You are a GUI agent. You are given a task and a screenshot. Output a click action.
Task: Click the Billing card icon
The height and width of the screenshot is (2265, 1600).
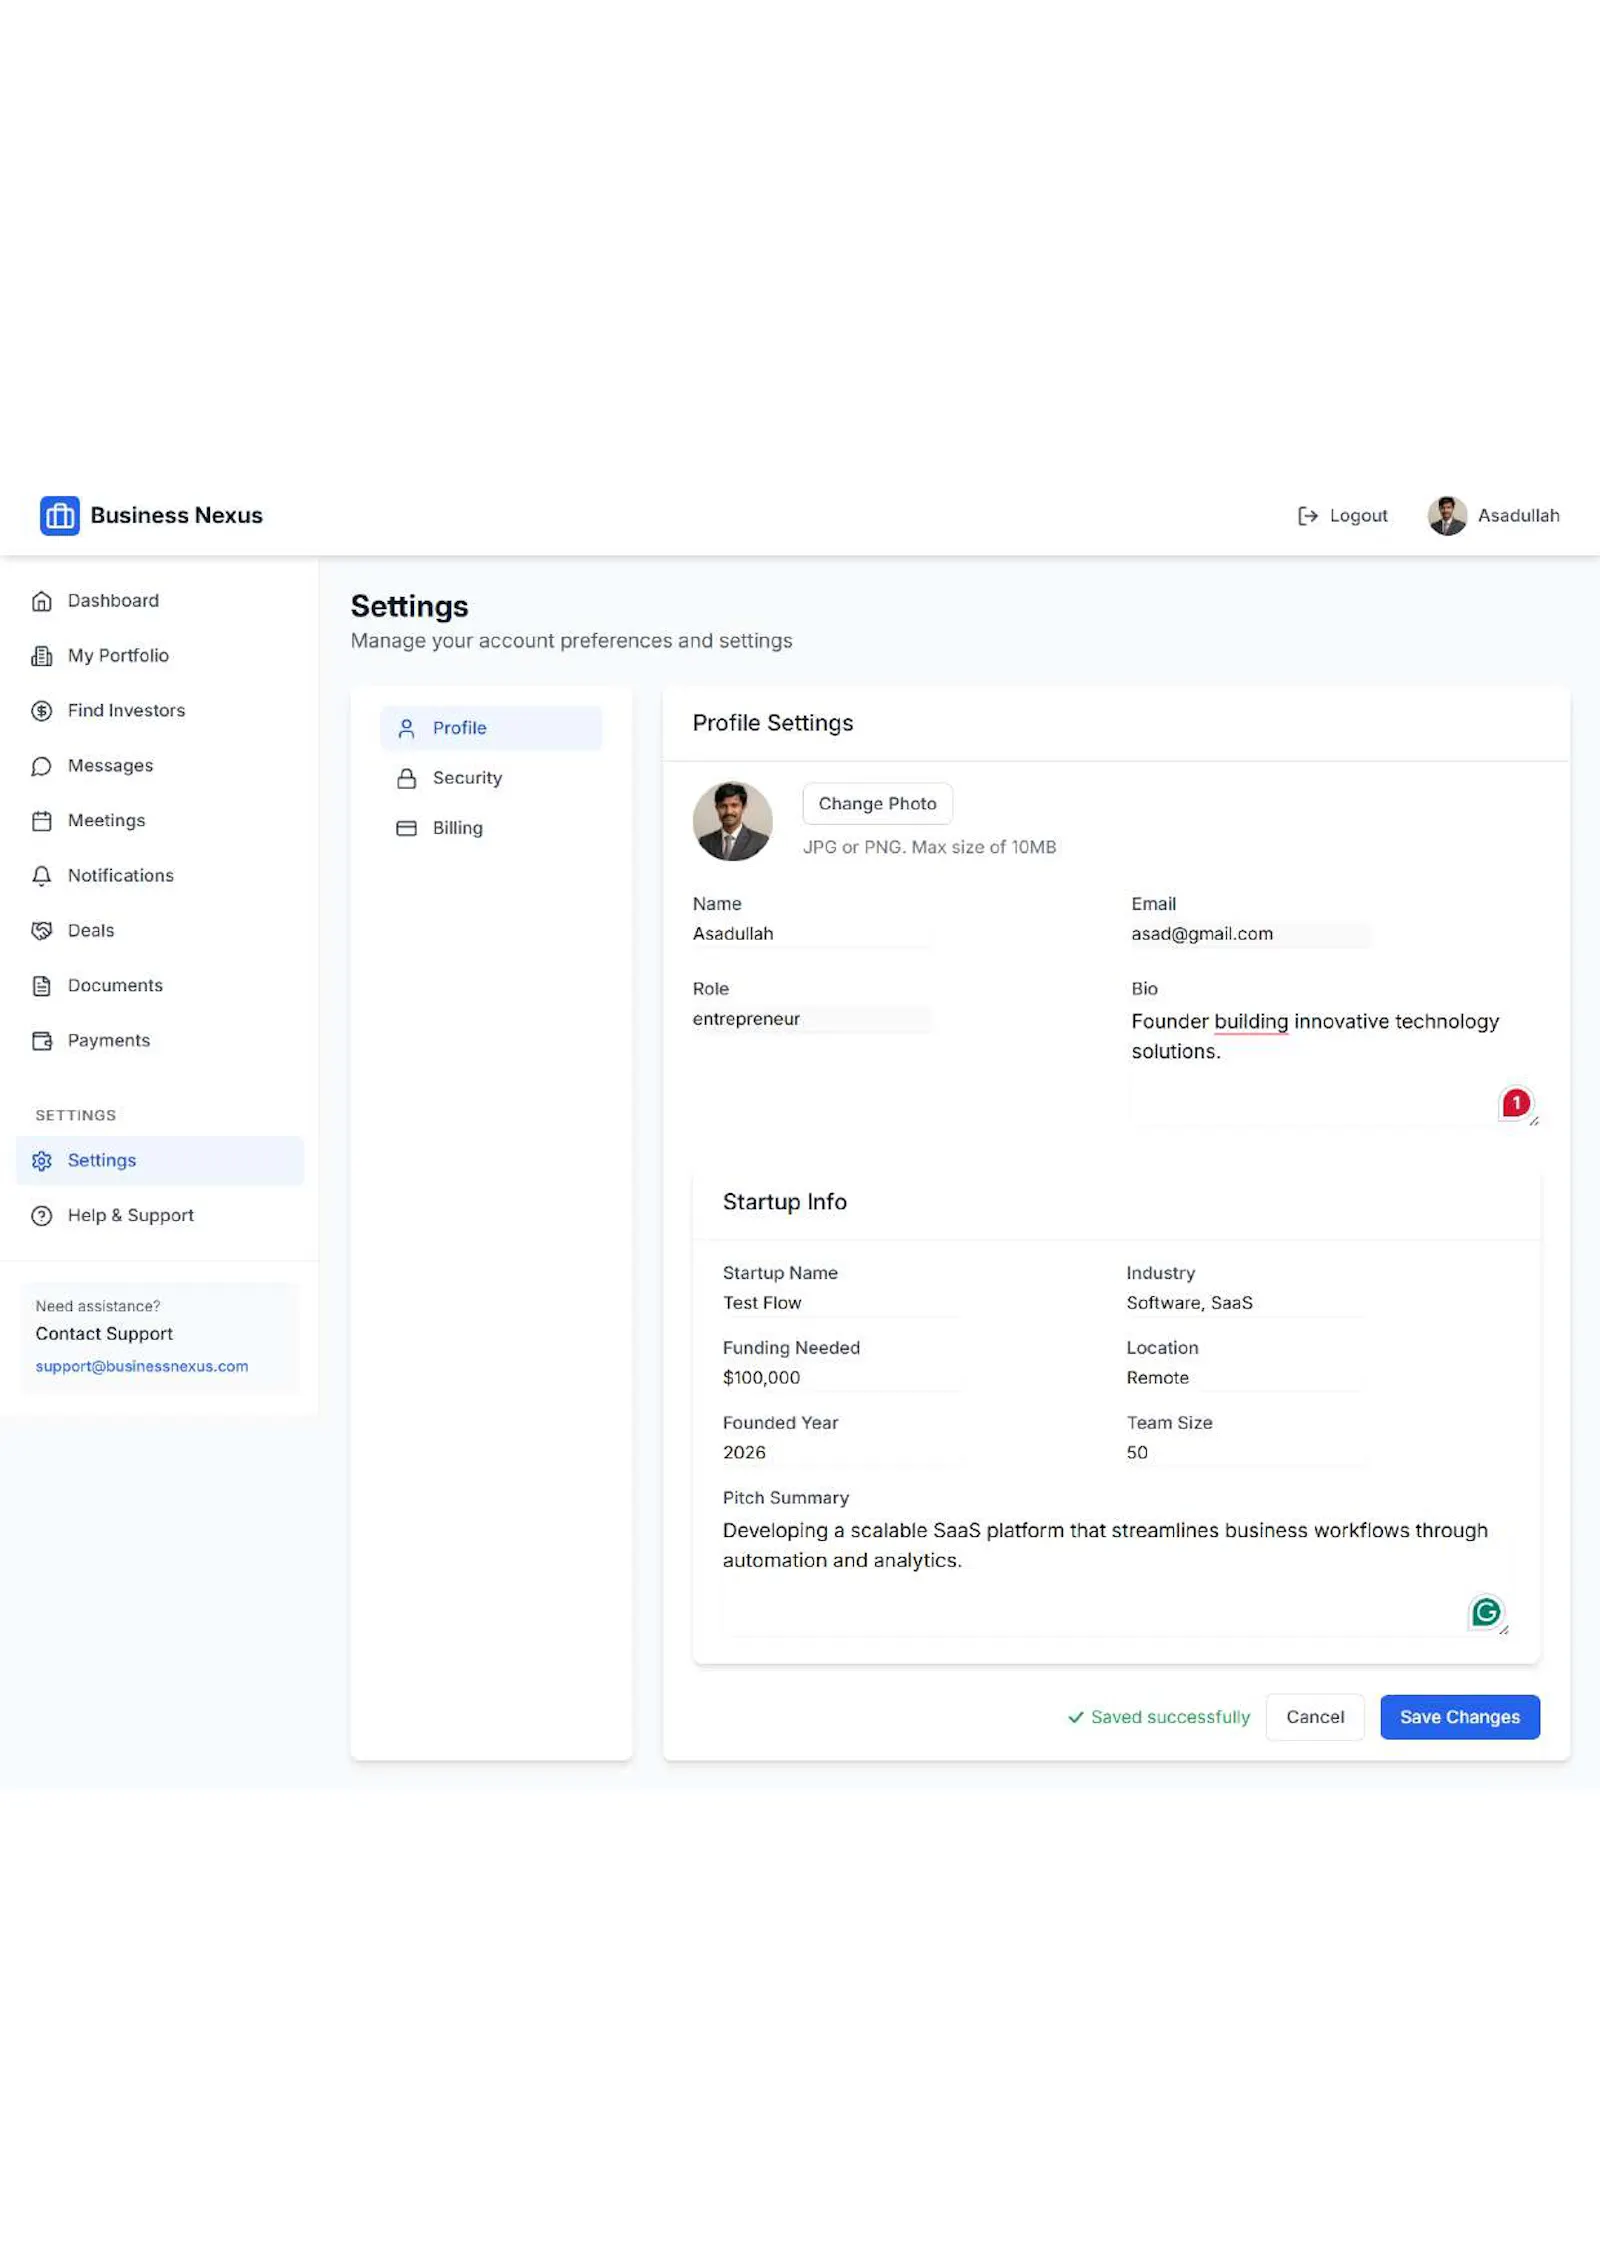pyautogui.click(x=407, y=829)
